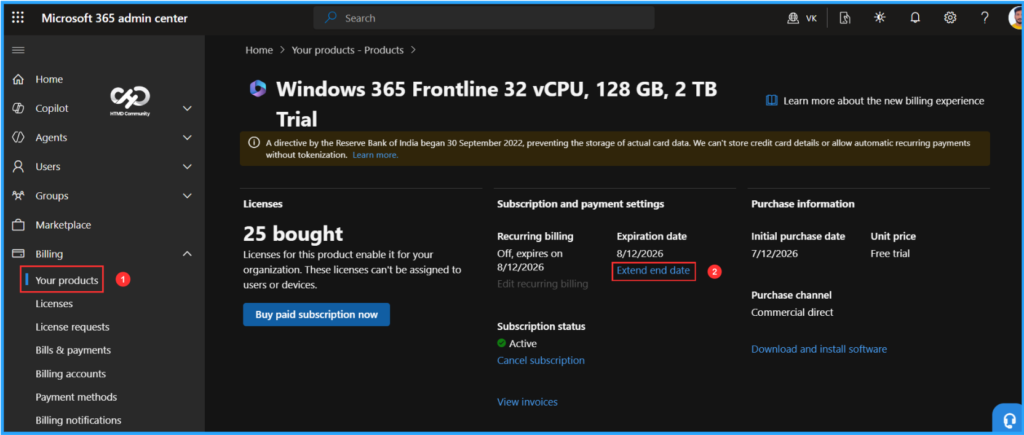
Task: Expand the Groups menu chevron
Action: coord(187,196)
